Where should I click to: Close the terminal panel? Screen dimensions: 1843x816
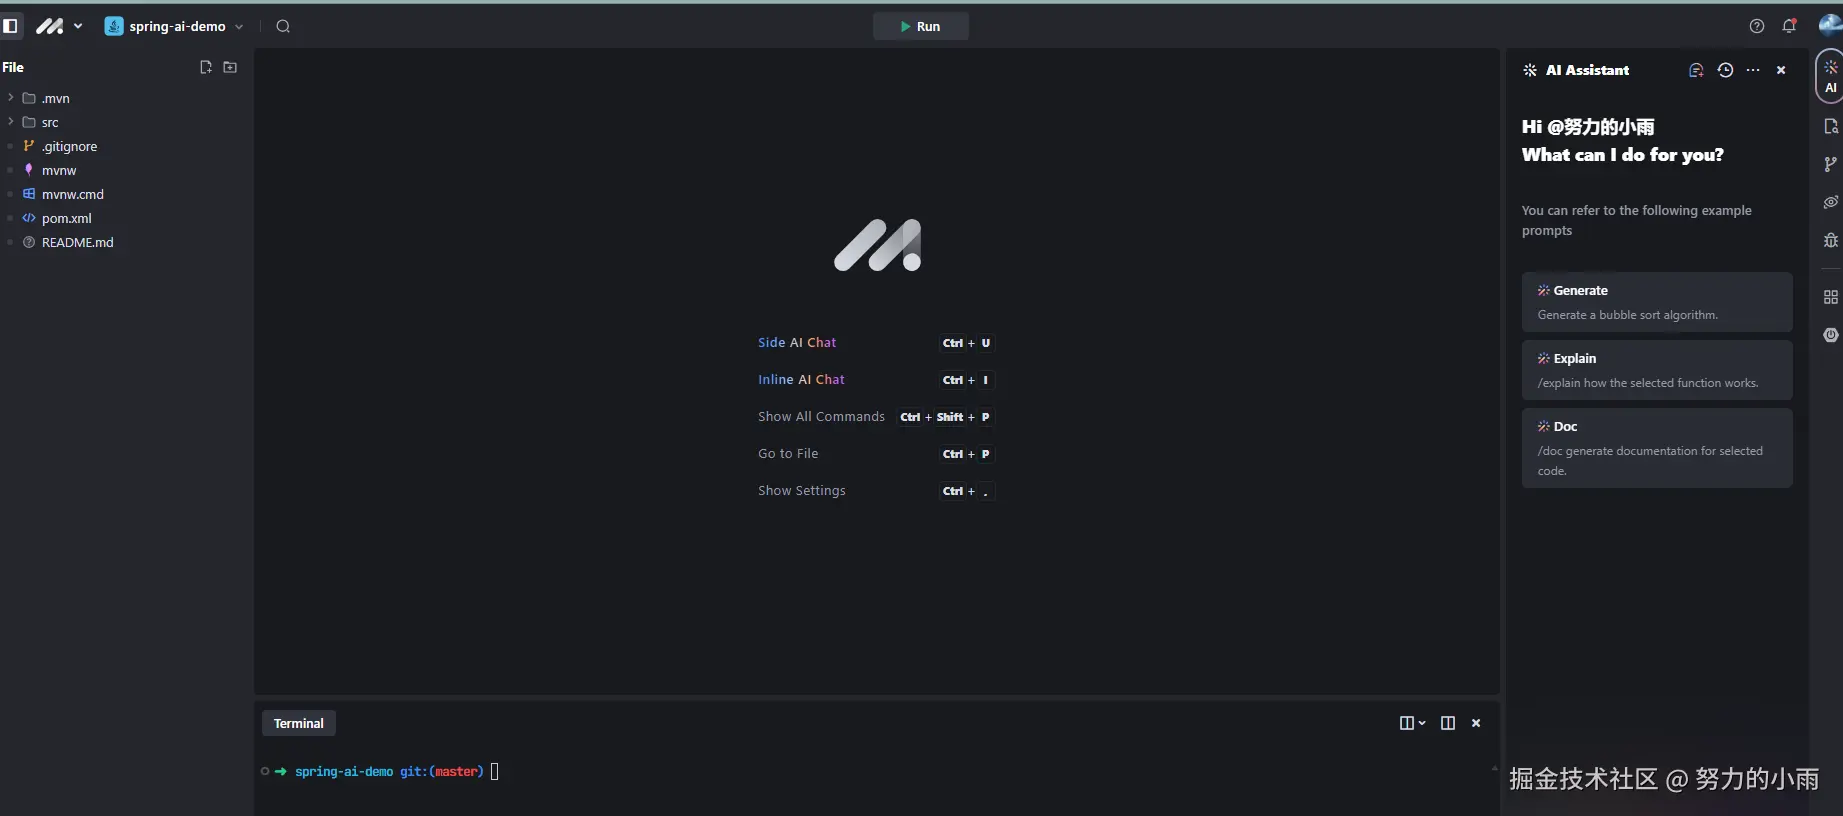(x=1476, y=723)
